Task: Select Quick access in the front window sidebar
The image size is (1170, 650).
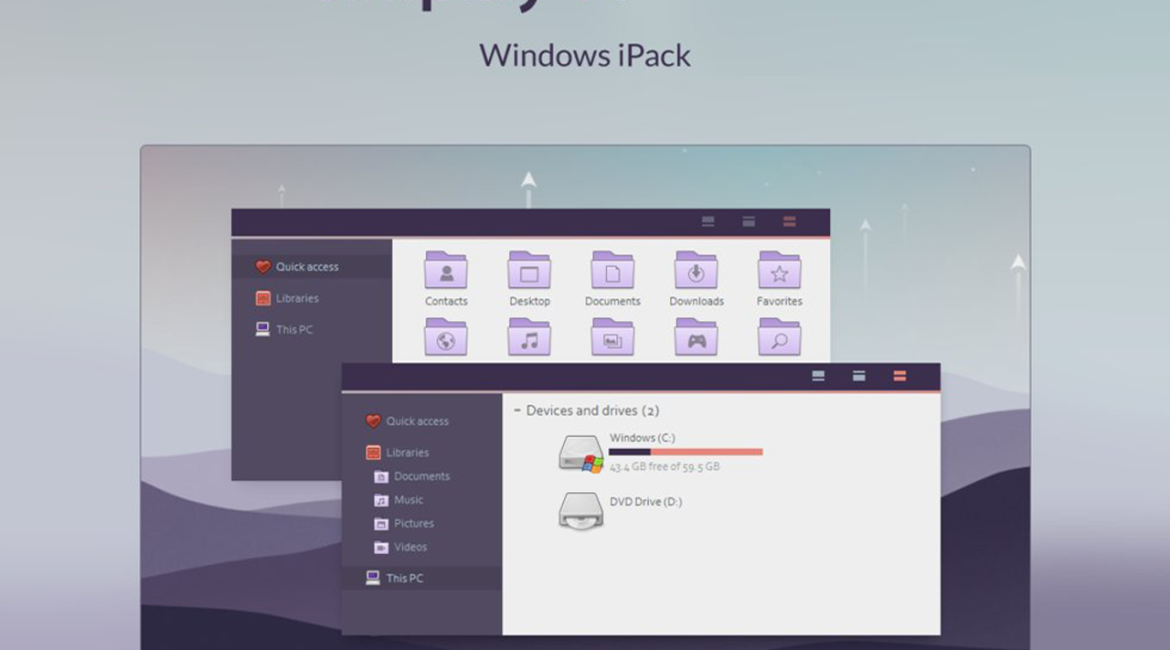Action: 416,421
